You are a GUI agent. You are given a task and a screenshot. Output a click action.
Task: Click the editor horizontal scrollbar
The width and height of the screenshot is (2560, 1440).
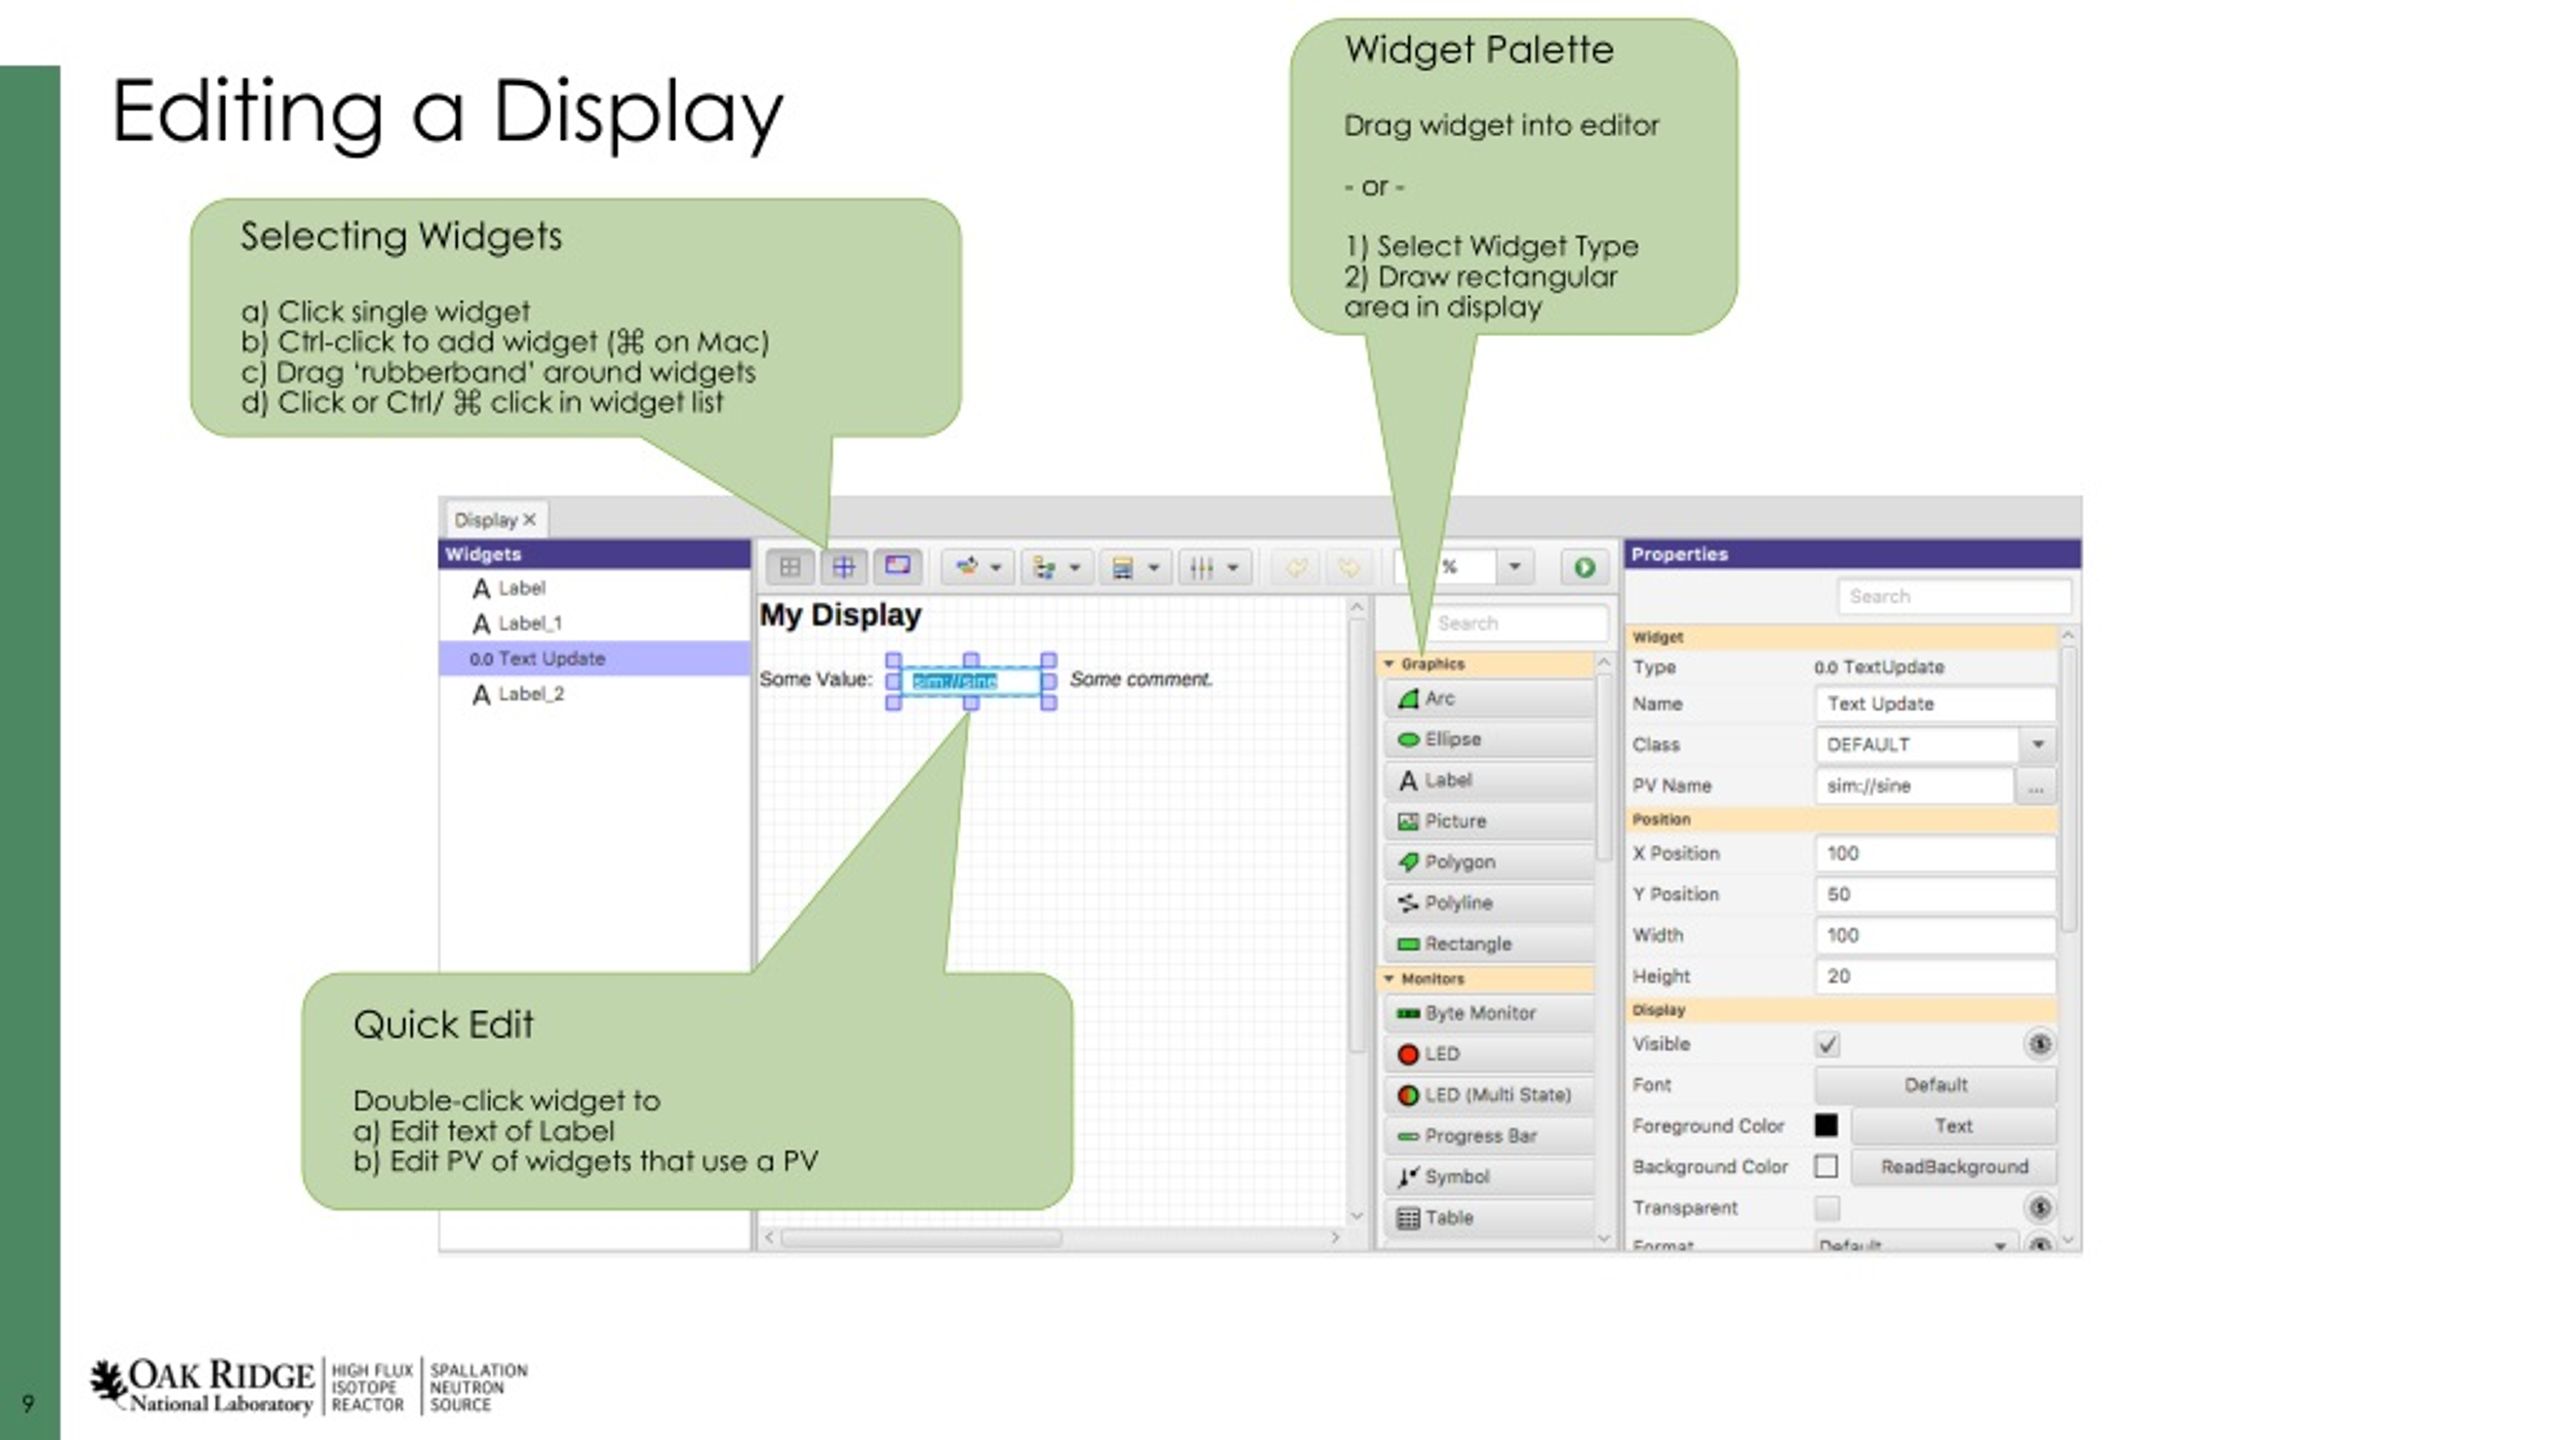(x=920, y=1238)
